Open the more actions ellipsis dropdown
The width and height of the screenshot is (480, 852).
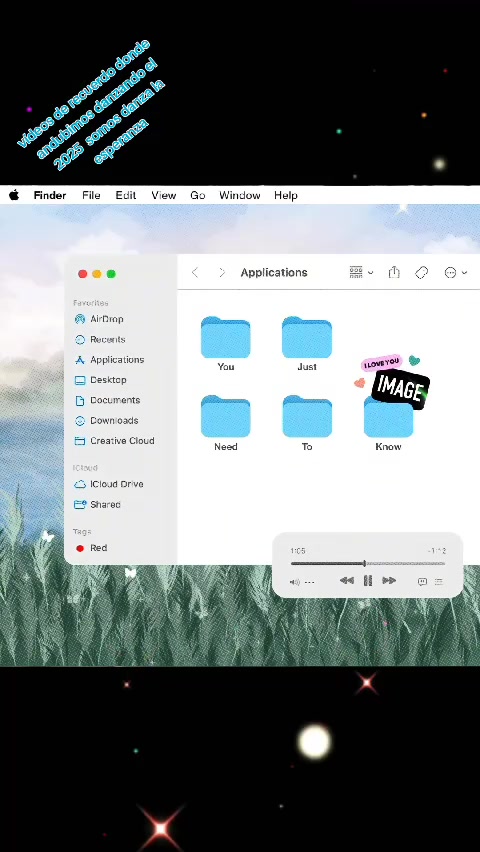456,272
